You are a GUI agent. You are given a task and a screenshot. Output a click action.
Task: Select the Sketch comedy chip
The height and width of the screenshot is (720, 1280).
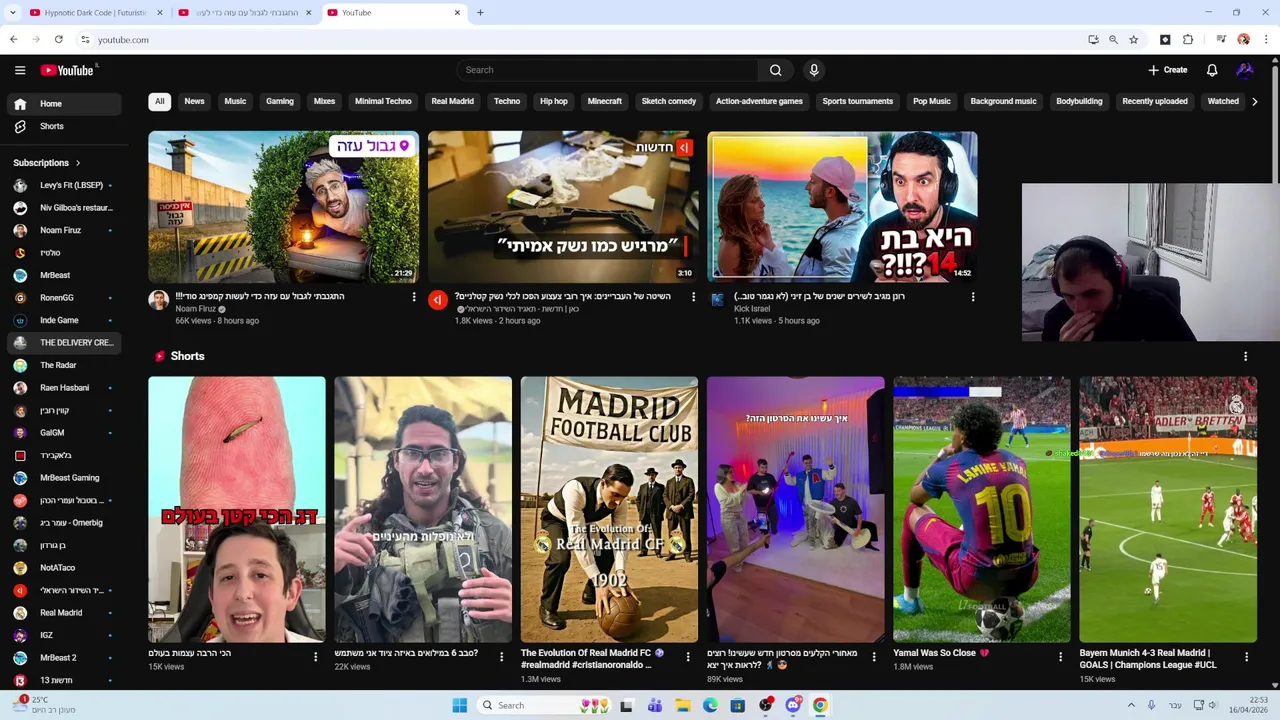point(669,101)
